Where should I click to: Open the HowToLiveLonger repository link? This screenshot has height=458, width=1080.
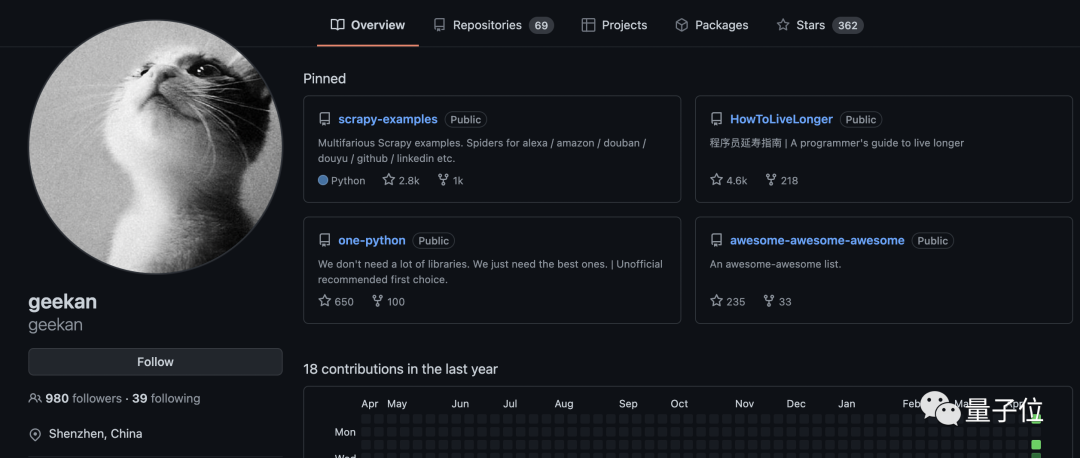[x=781, y=119]
